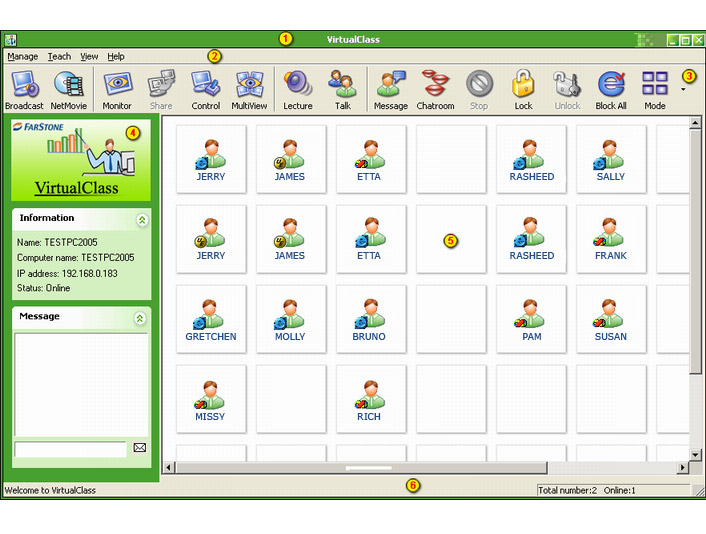
Task: Collapse the Message panel
Action: (x=140, y=318)
